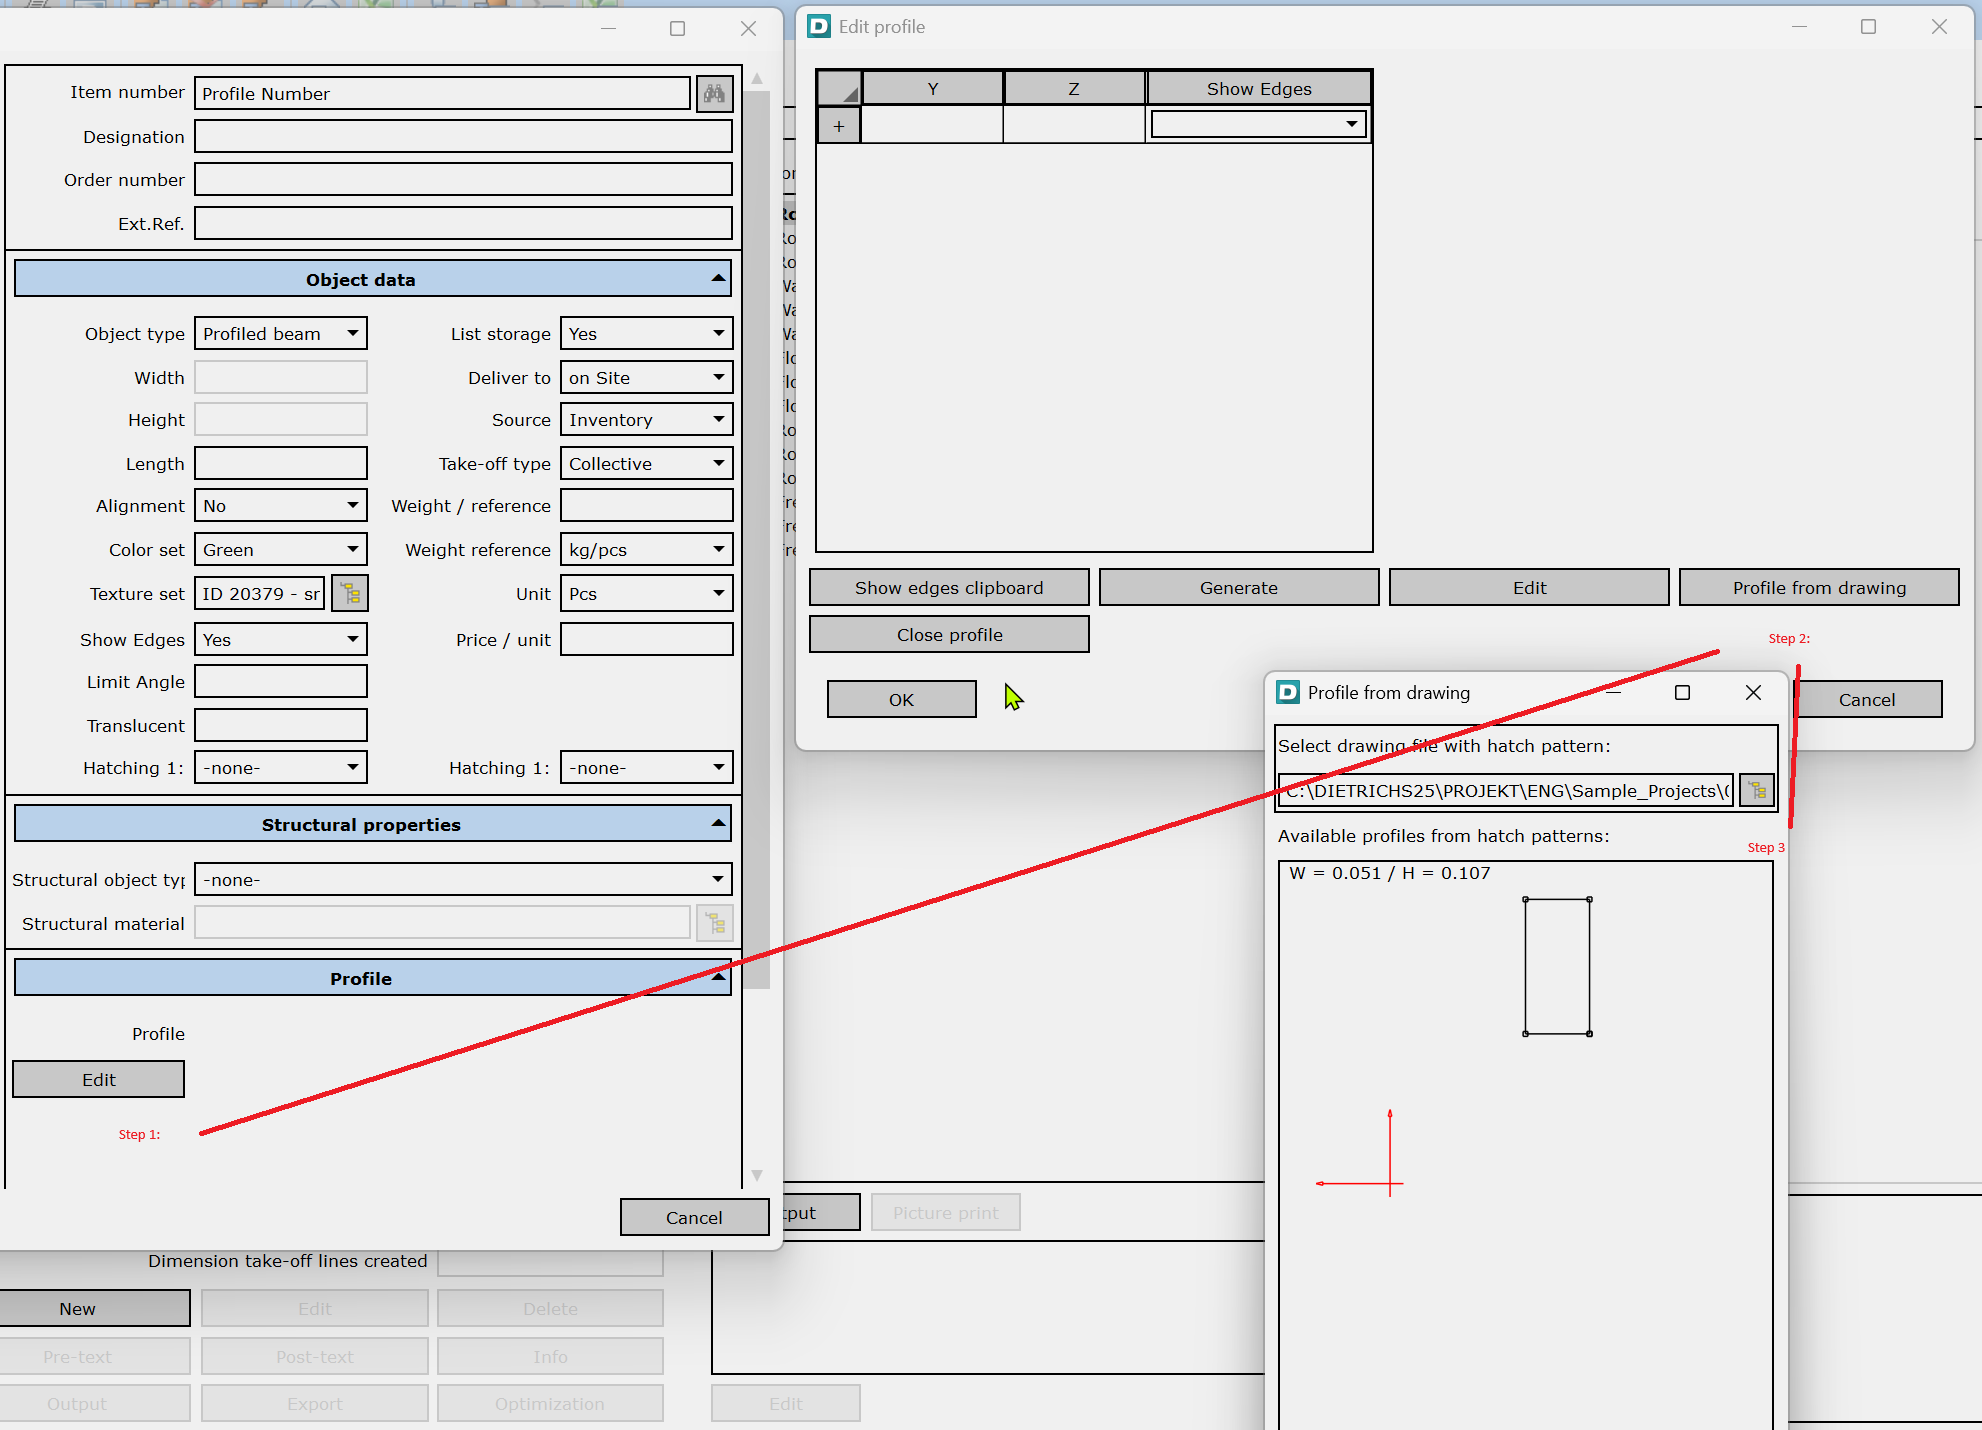Click the Designation input field

tap(462, 137)
